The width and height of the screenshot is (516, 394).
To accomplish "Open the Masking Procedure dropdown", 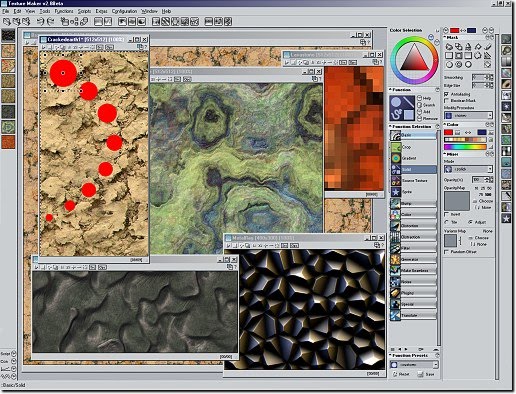I will click(468, 116).
